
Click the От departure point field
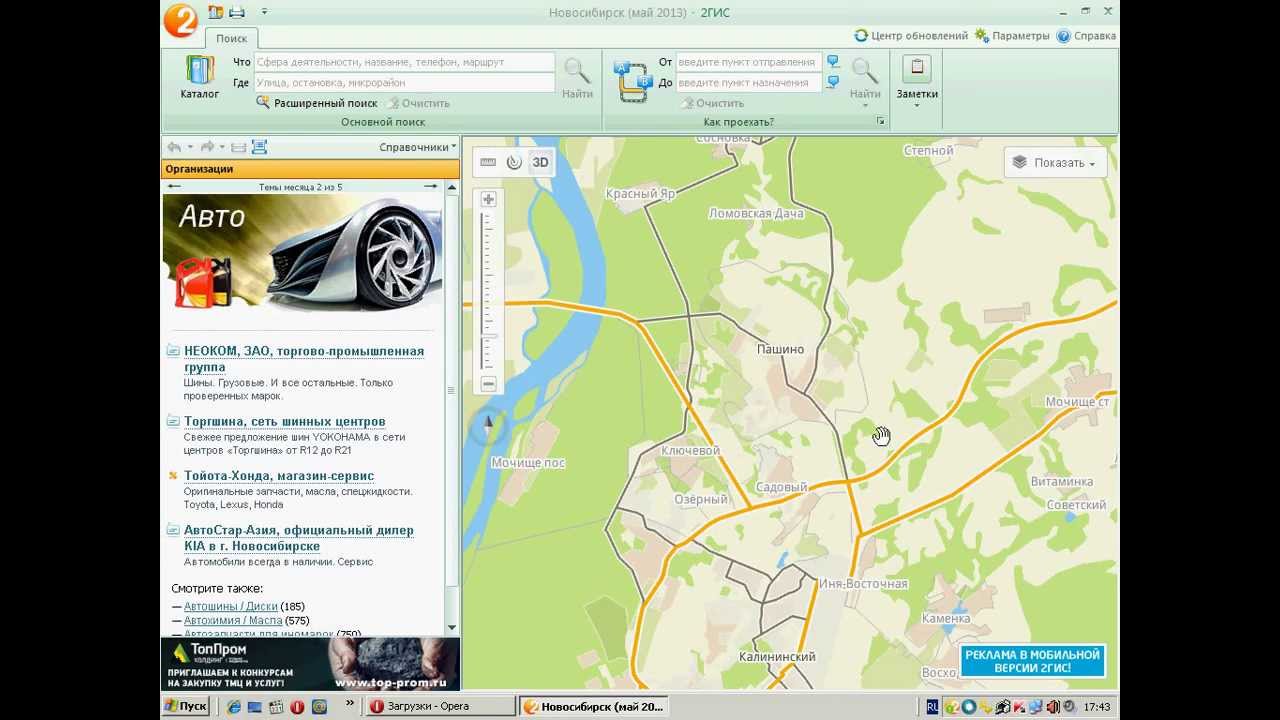click(749, 62)
